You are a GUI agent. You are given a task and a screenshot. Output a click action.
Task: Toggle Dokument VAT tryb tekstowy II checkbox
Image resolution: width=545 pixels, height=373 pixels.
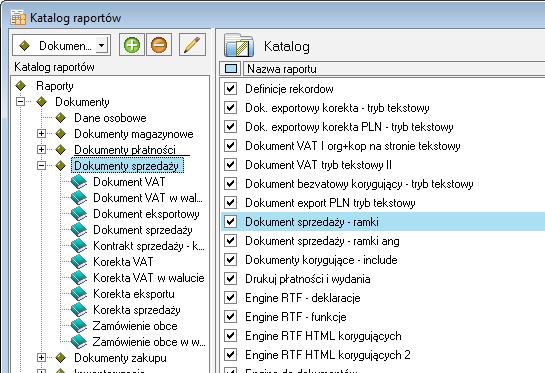click(x=230, y=164)
